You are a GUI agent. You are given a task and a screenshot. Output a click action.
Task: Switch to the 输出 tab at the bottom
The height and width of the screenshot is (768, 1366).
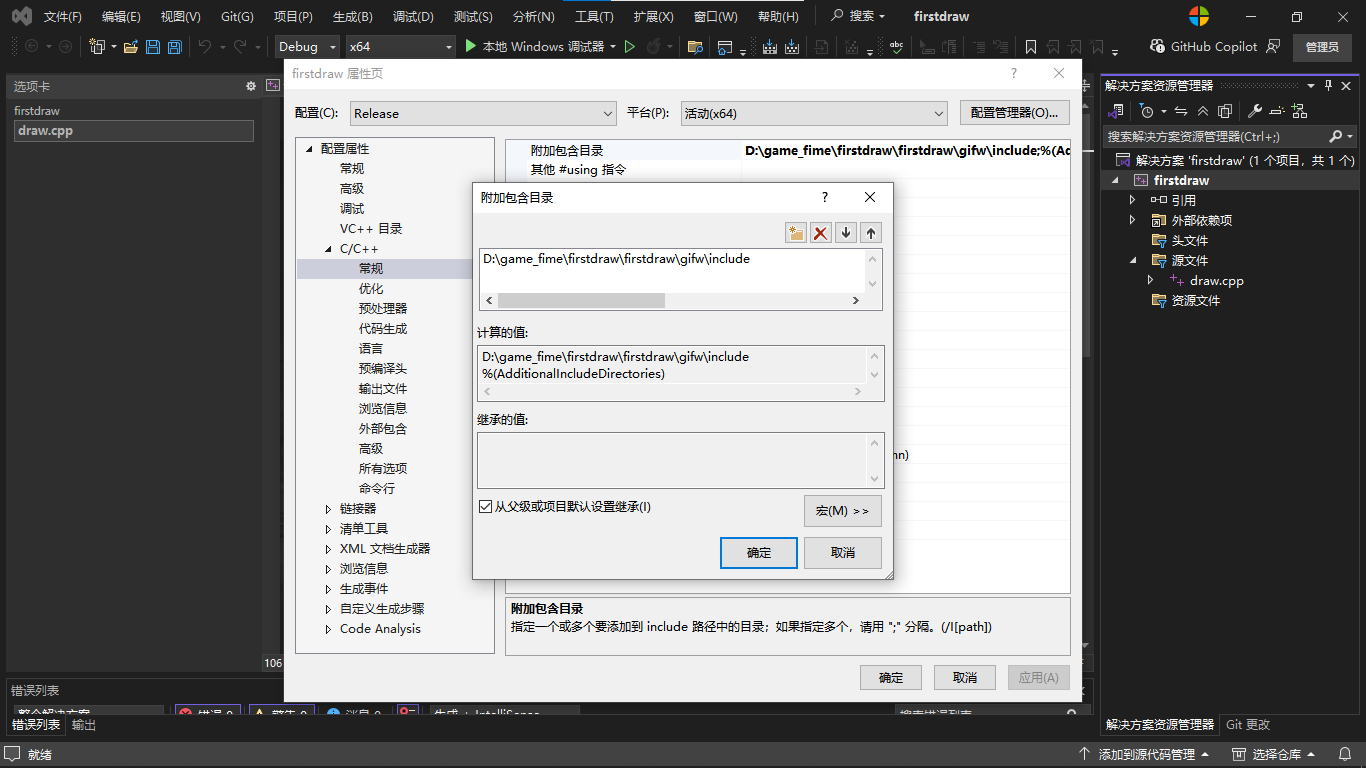82,724
